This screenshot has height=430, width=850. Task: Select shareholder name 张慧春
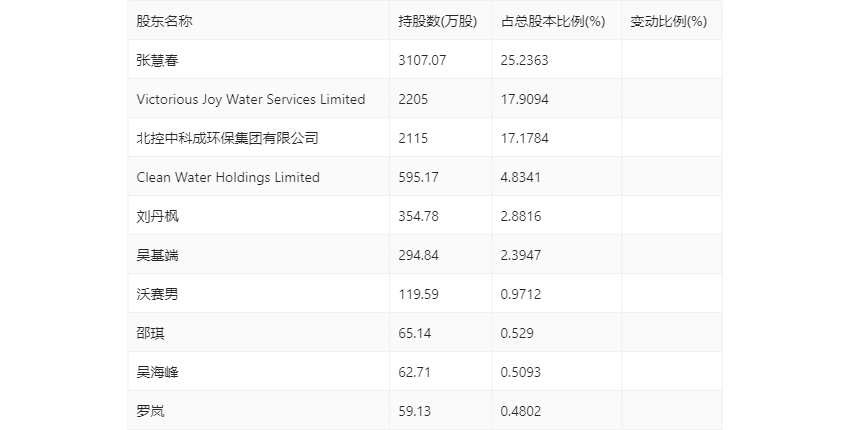(x=157, y=60)
